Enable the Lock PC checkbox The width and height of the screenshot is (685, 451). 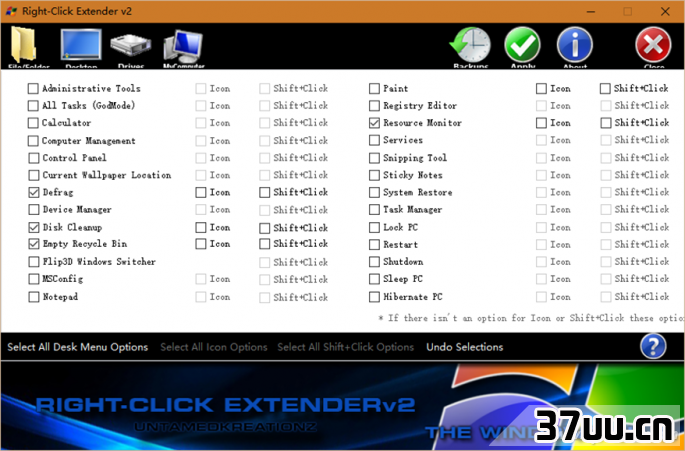tap(374, 227)
